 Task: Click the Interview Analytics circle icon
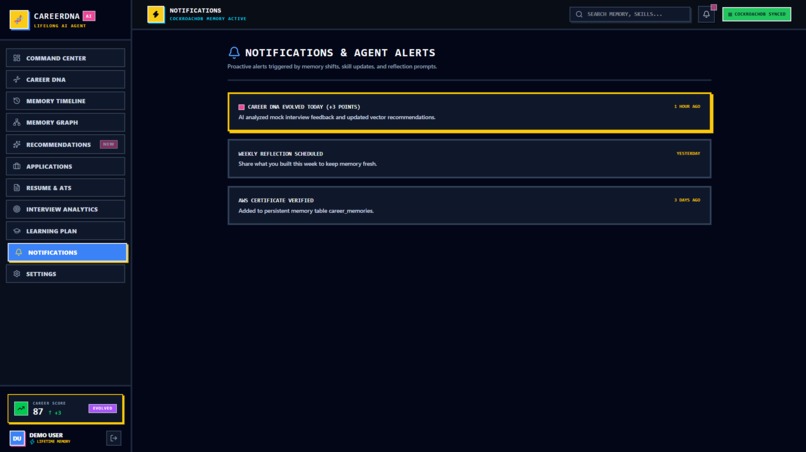17,209
